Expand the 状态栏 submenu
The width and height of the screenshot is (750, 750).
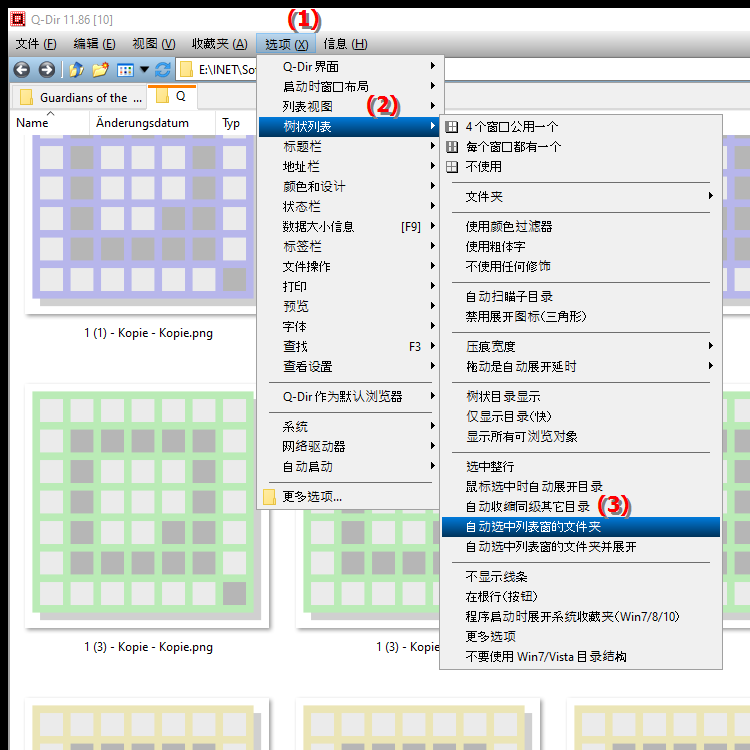(x=350, y=207)
